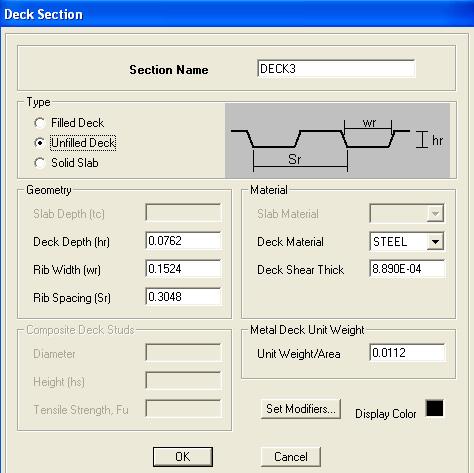Click the STEEL combo box value
The image size is (474, 473).
[399, 241]
